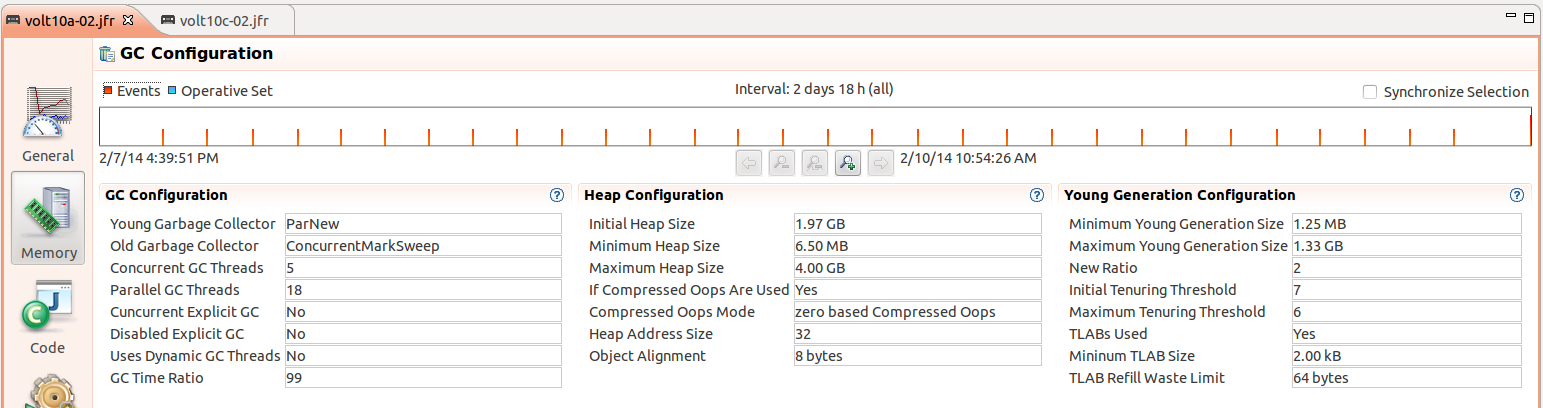Open help for Young Generation Configuration
This screenshot has width=1543, height=408.
[1517, 195]
